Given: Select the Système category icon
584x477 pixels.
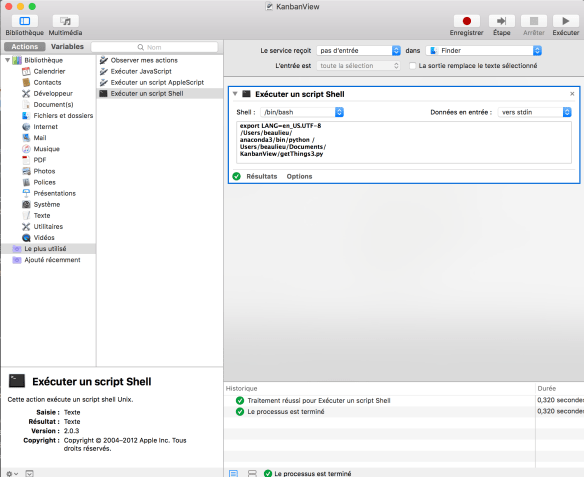Looking at the screenshot, I should pyautogui.click(x=26, y=204).
